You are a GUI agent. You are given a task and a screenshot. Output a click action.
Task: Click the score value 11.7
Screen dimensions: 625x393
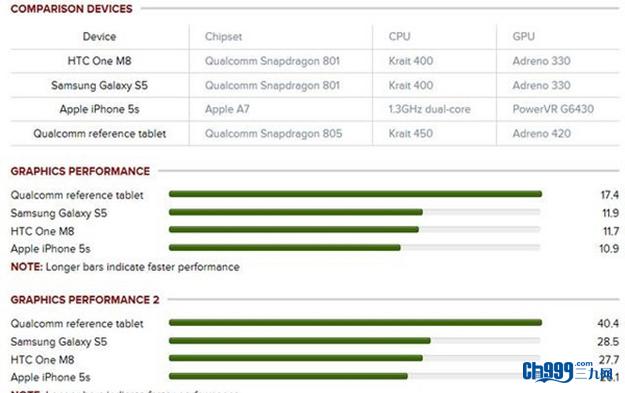tap(611, 231)
